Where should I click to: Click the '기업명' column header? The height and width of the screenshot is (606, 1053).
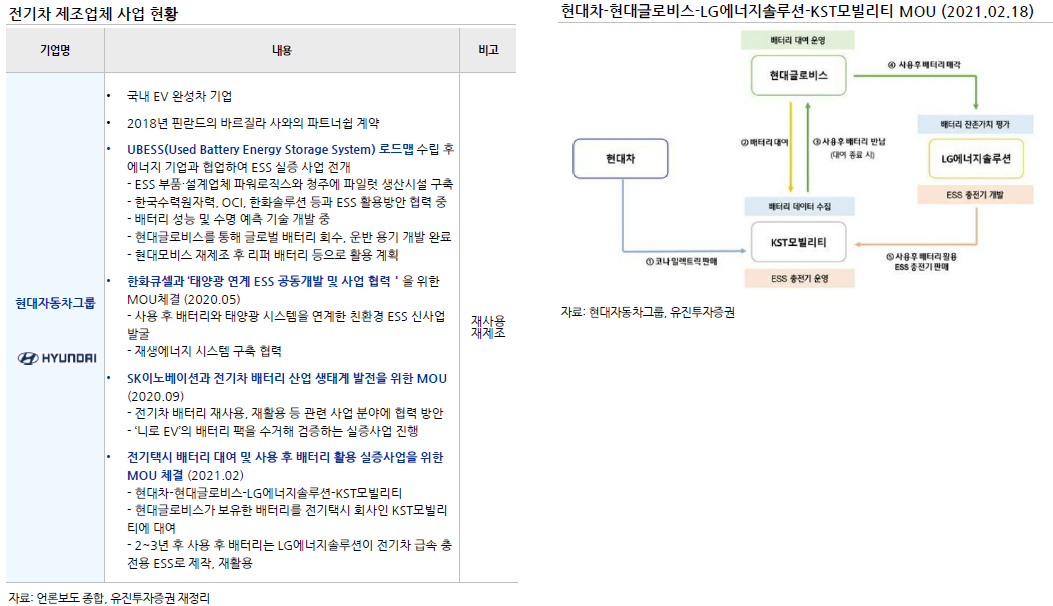[x=55, y=50]
